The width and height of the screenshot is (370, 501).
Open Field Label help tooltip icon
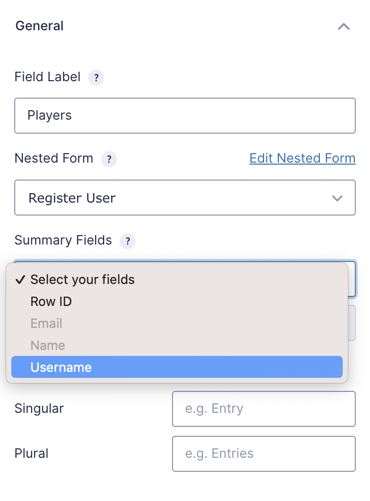pyautogui.click(x=96, y=78)
